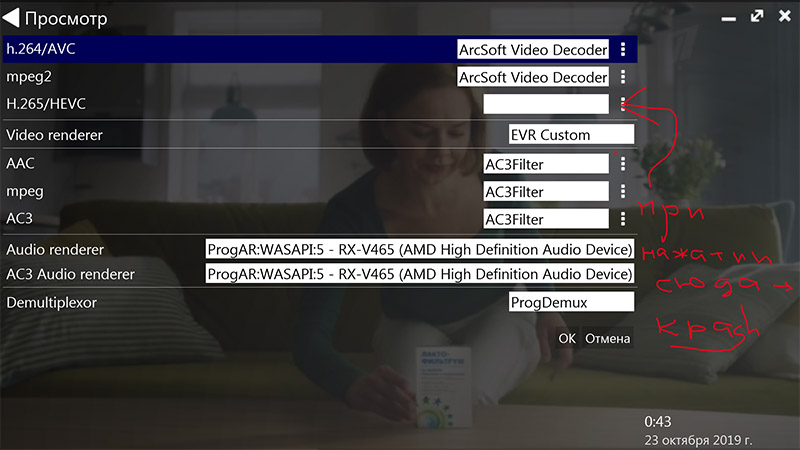Confirm settings with OK
The width and height of the screenshot is (800, 450).
[567, 339]
